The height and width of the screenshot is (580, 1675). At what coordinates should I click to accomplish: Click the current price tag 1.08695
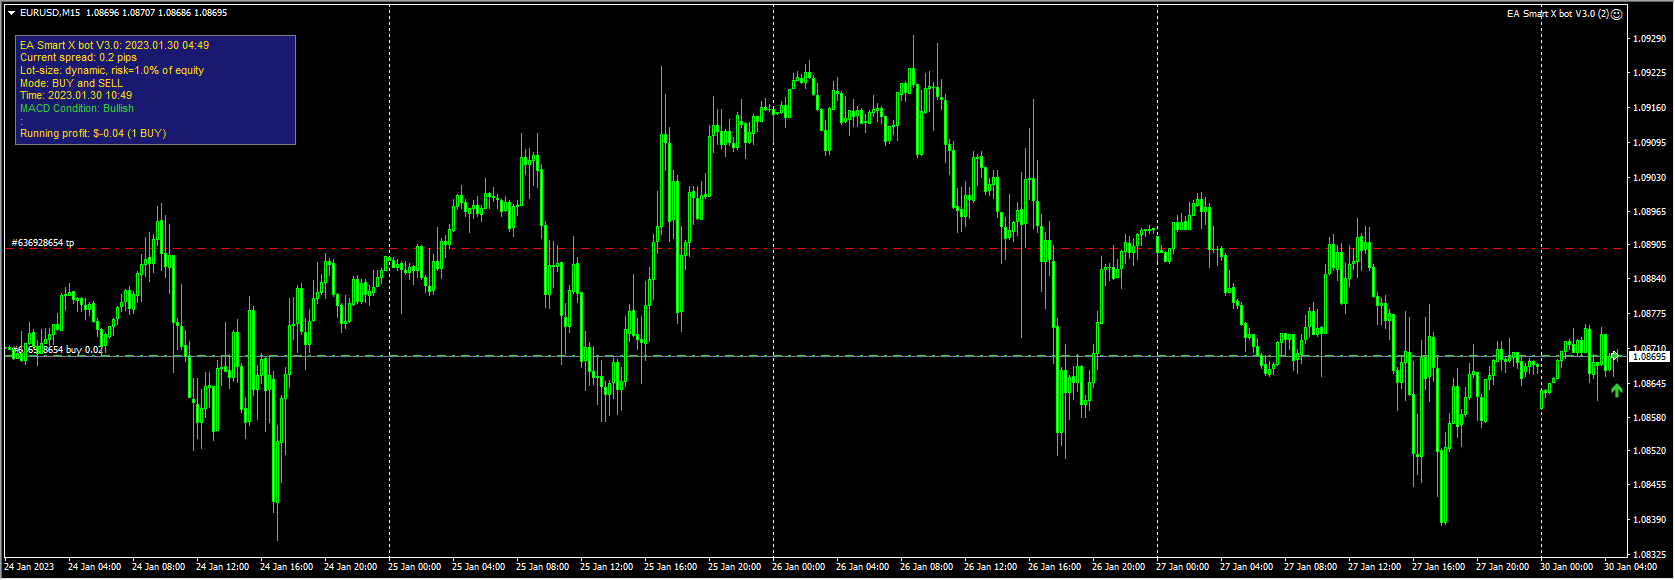pyautogui.click(x=1649, y=356)
